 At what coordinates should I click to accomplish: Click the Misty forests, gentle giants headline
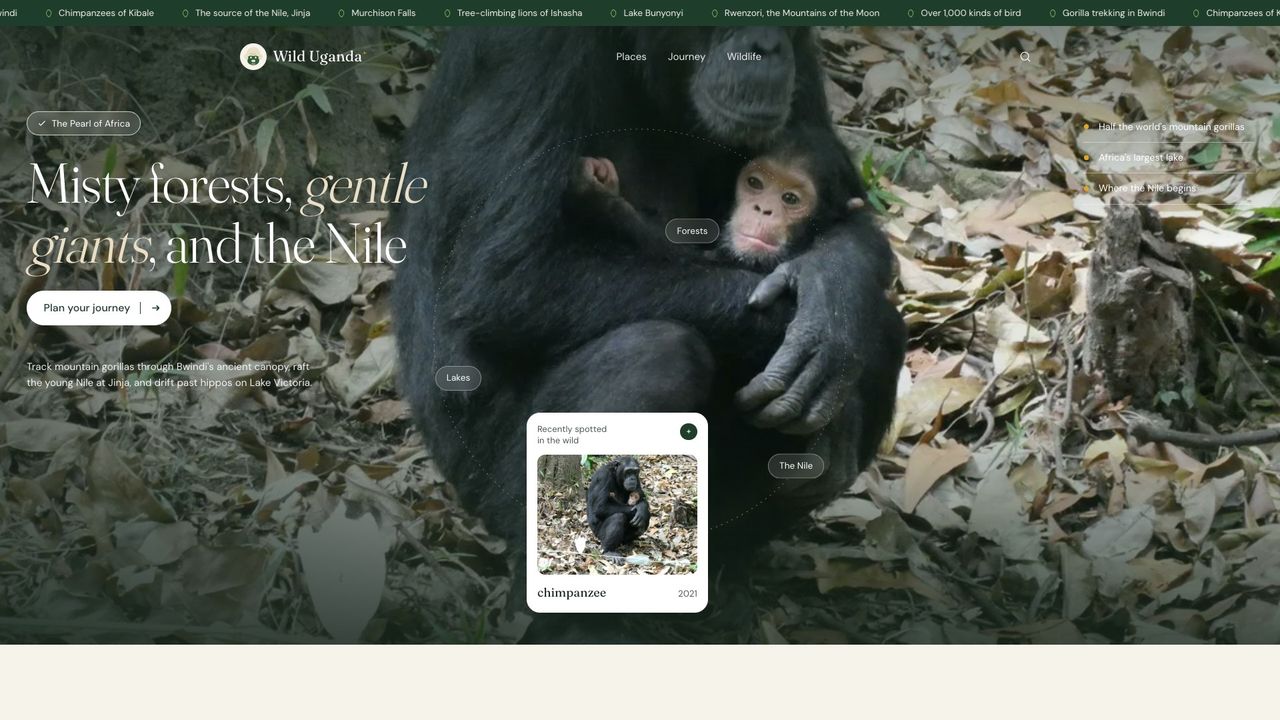(228, 215)
